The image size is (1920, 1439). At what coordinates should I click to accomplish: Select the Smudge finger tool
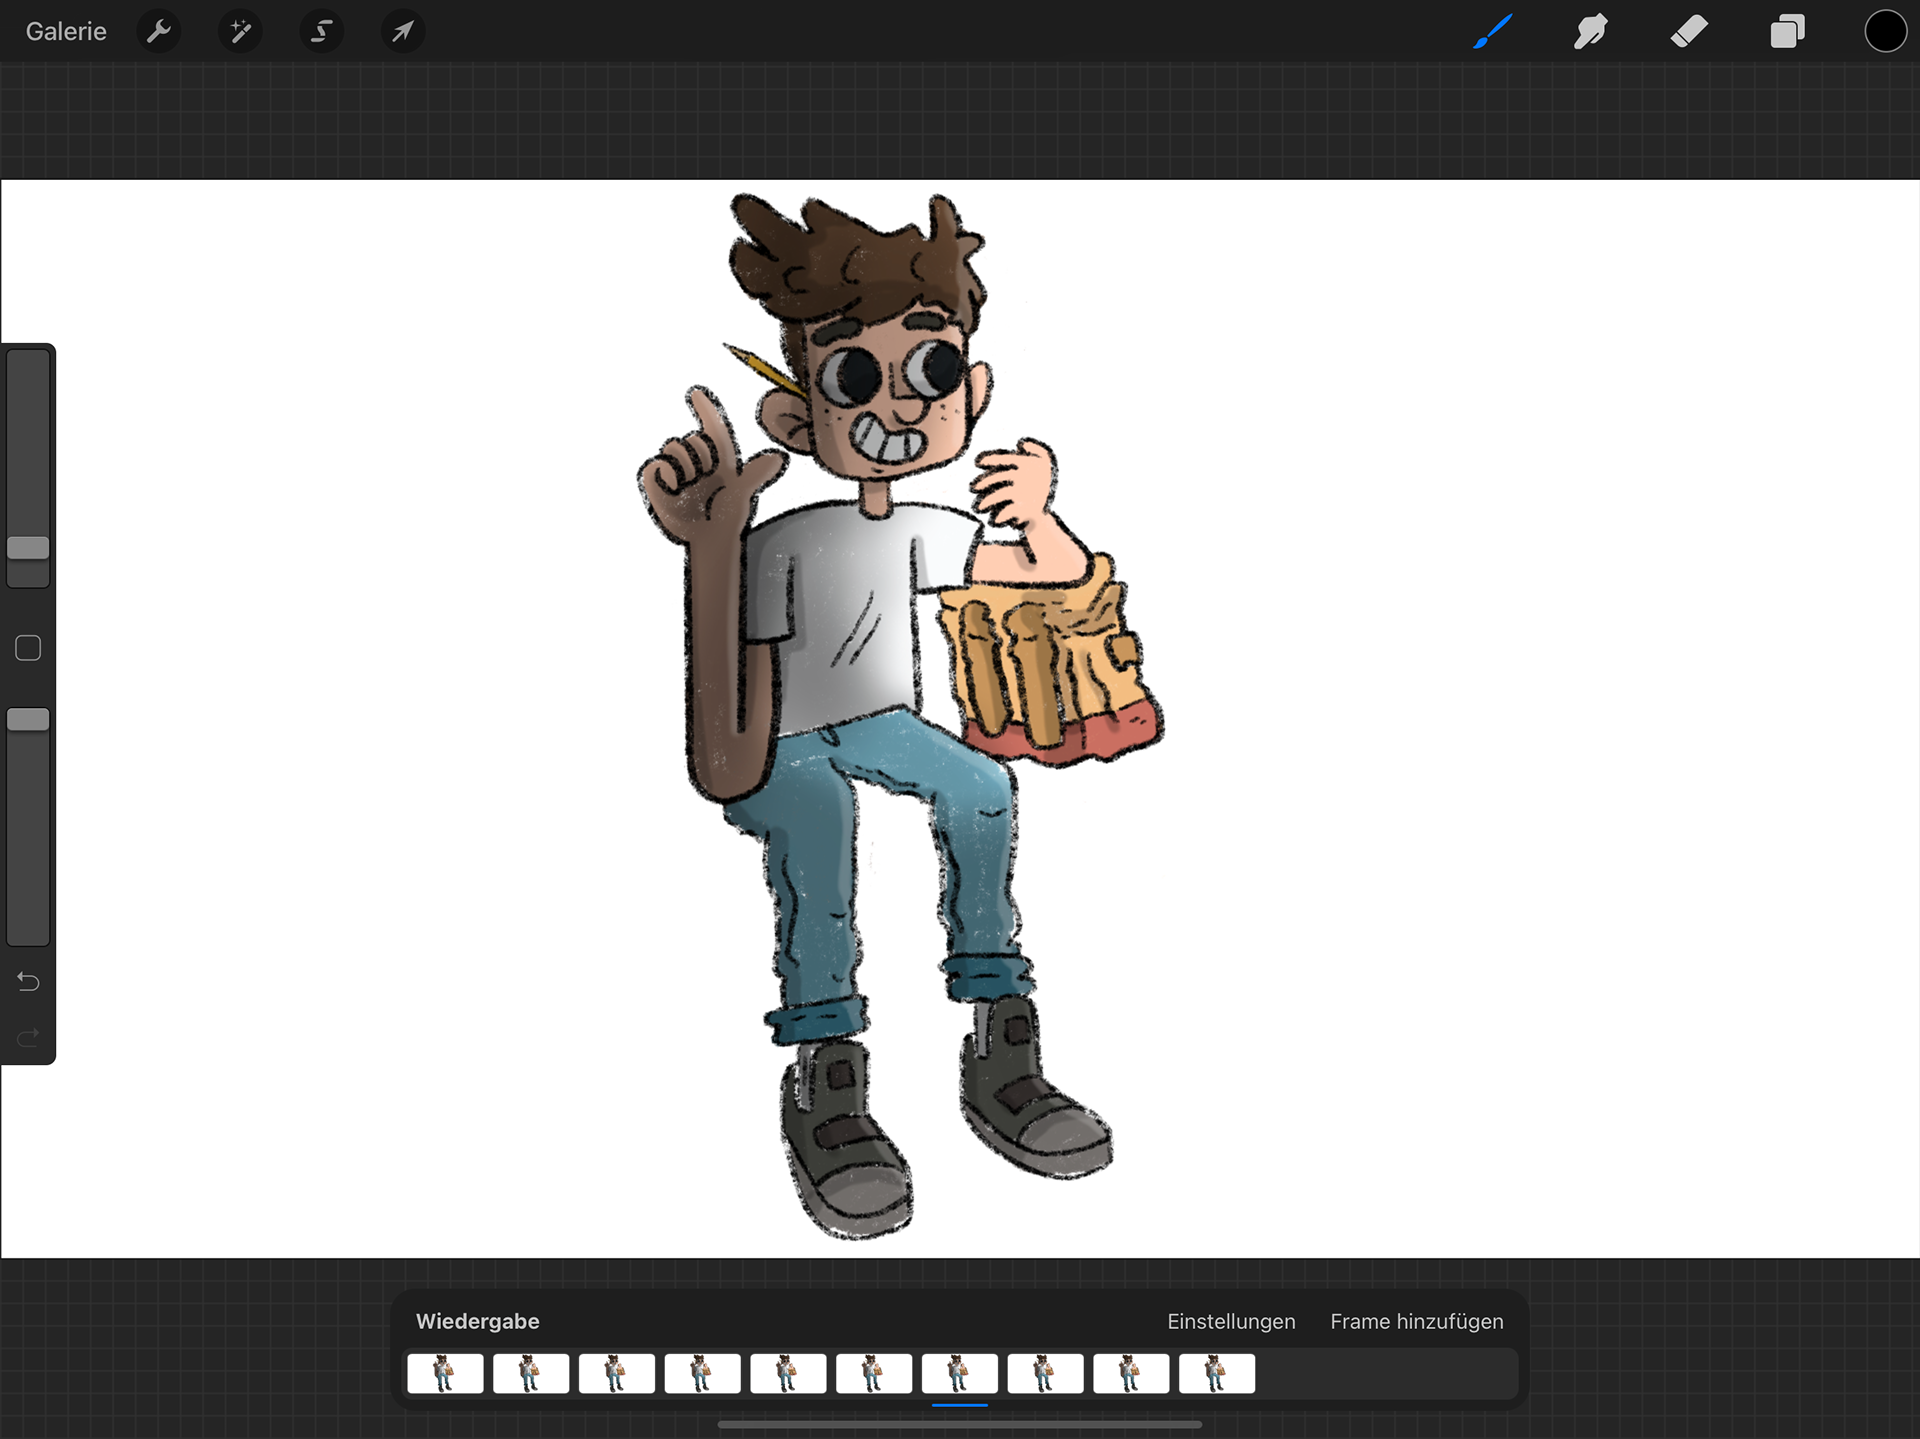(x=1590, y=32)
